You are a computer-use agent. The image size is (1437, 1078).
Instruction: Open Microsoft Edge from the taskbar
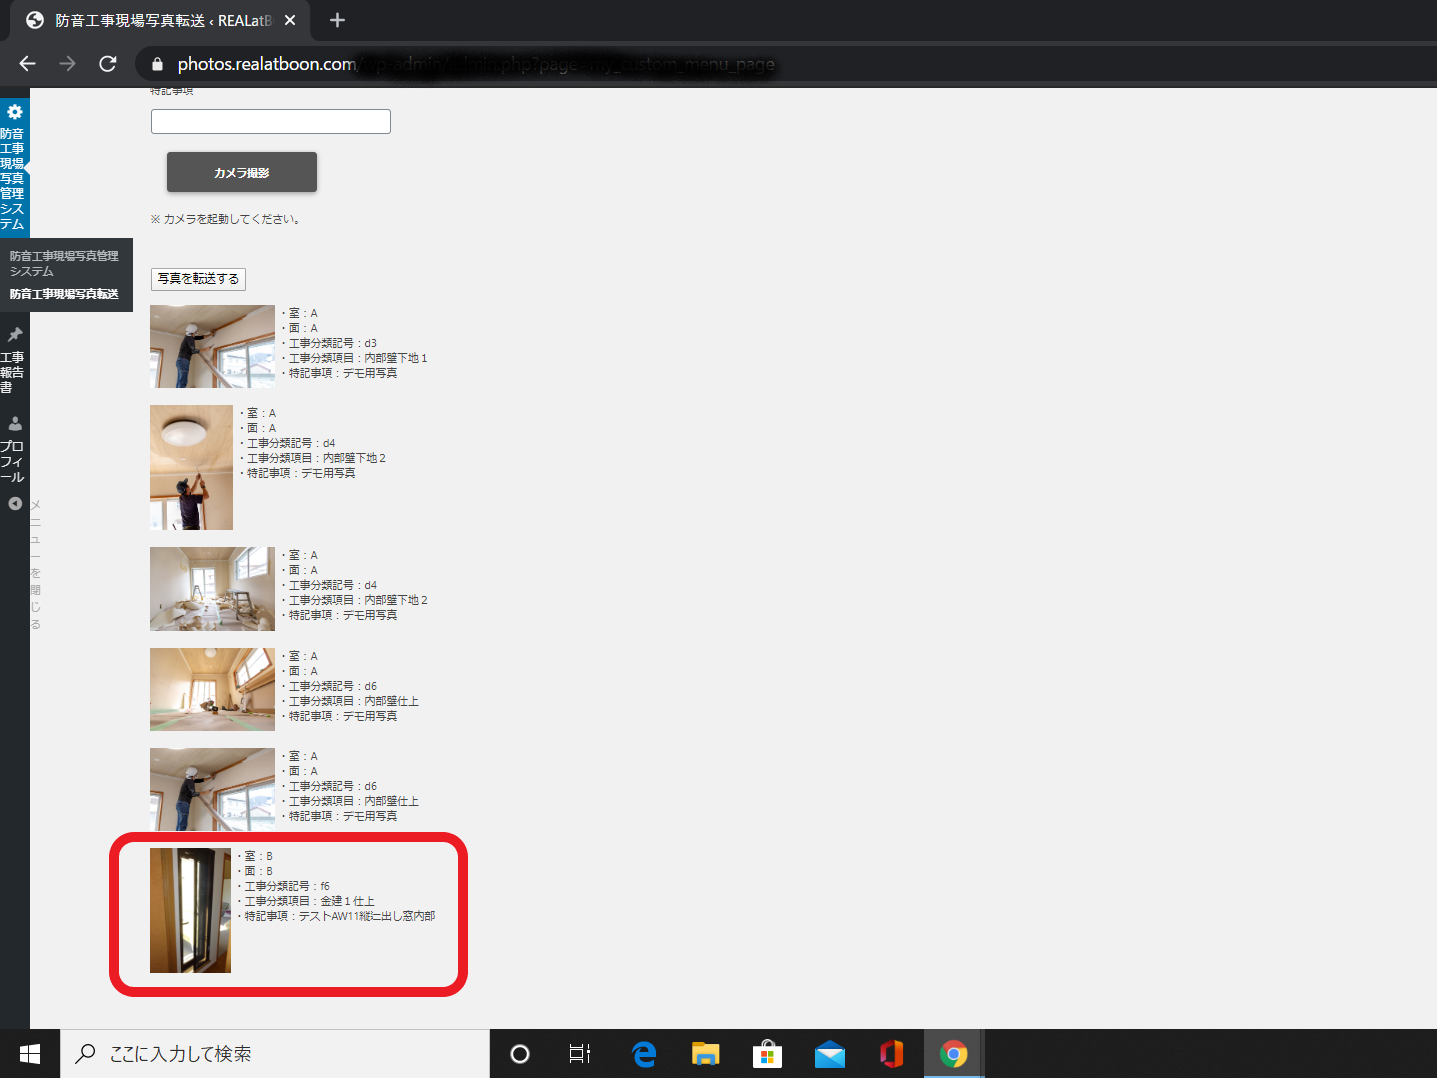644,1054
